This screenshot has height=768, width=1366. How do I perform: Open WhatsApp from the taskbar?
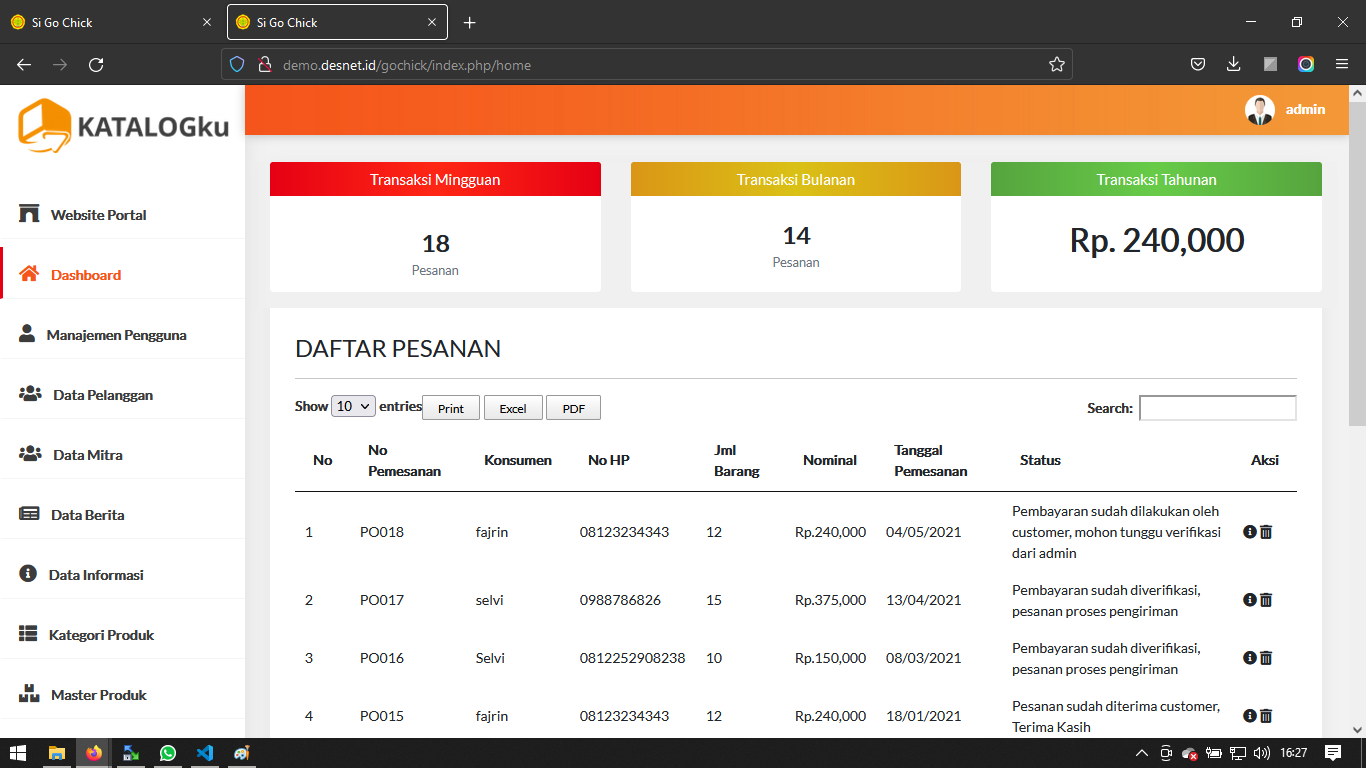coord(167,753)
